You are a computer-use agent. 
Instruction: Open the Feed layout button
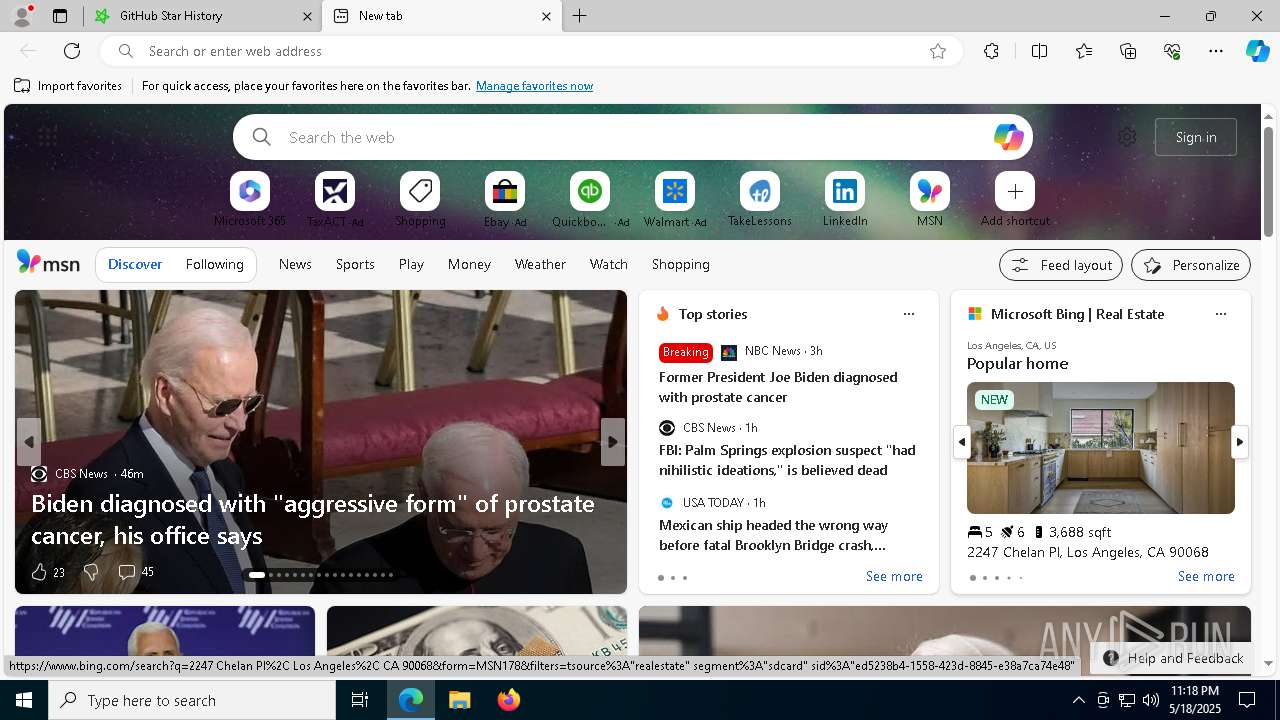tap(1061, 265)
